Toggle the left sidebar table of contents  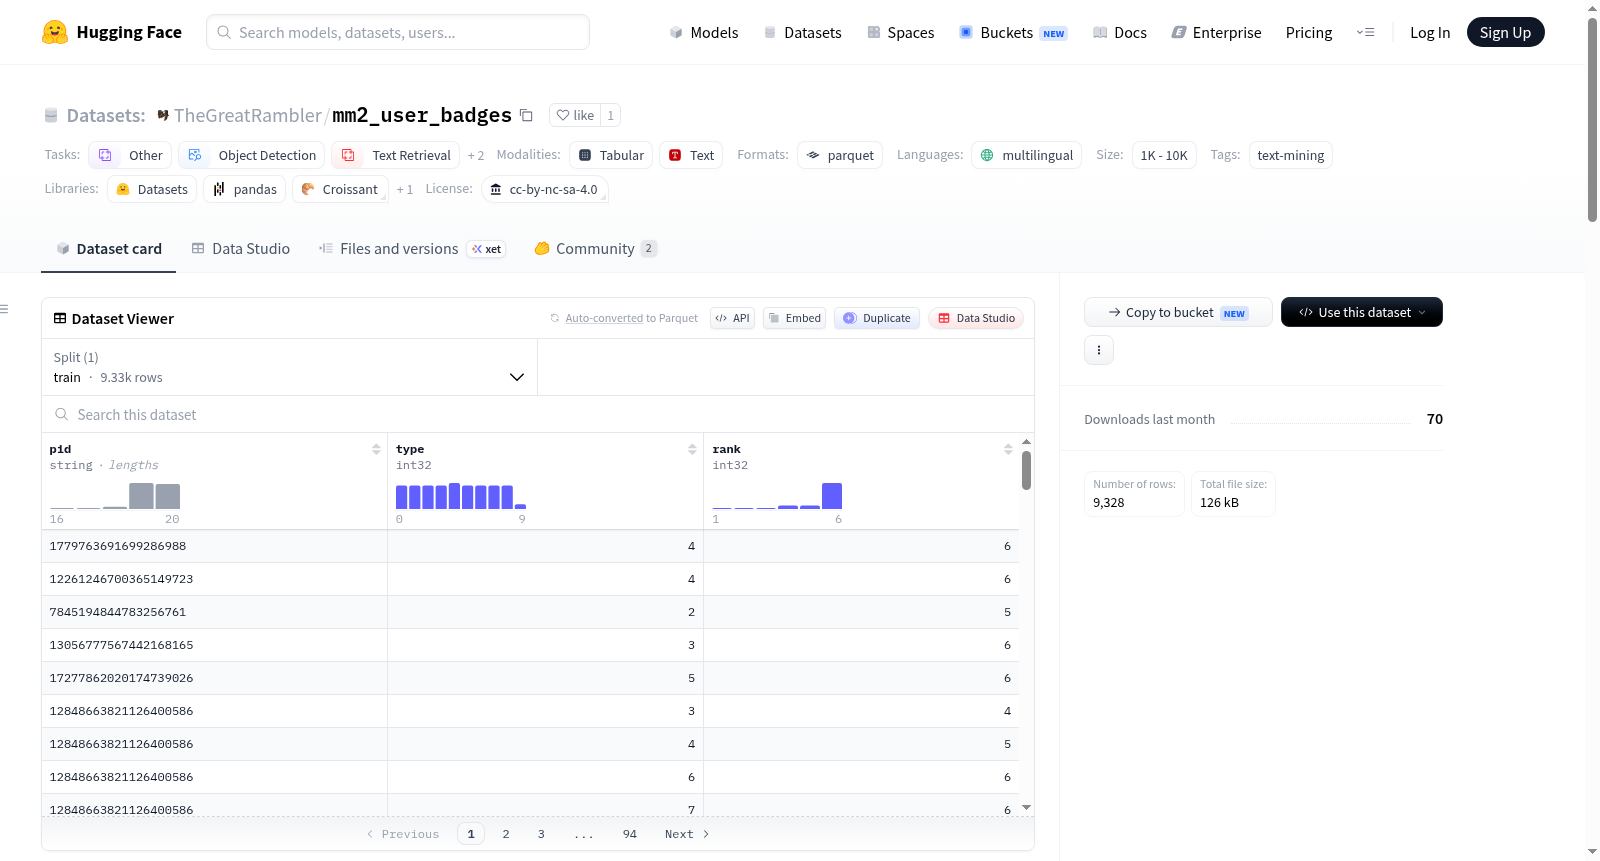point(4,309)
